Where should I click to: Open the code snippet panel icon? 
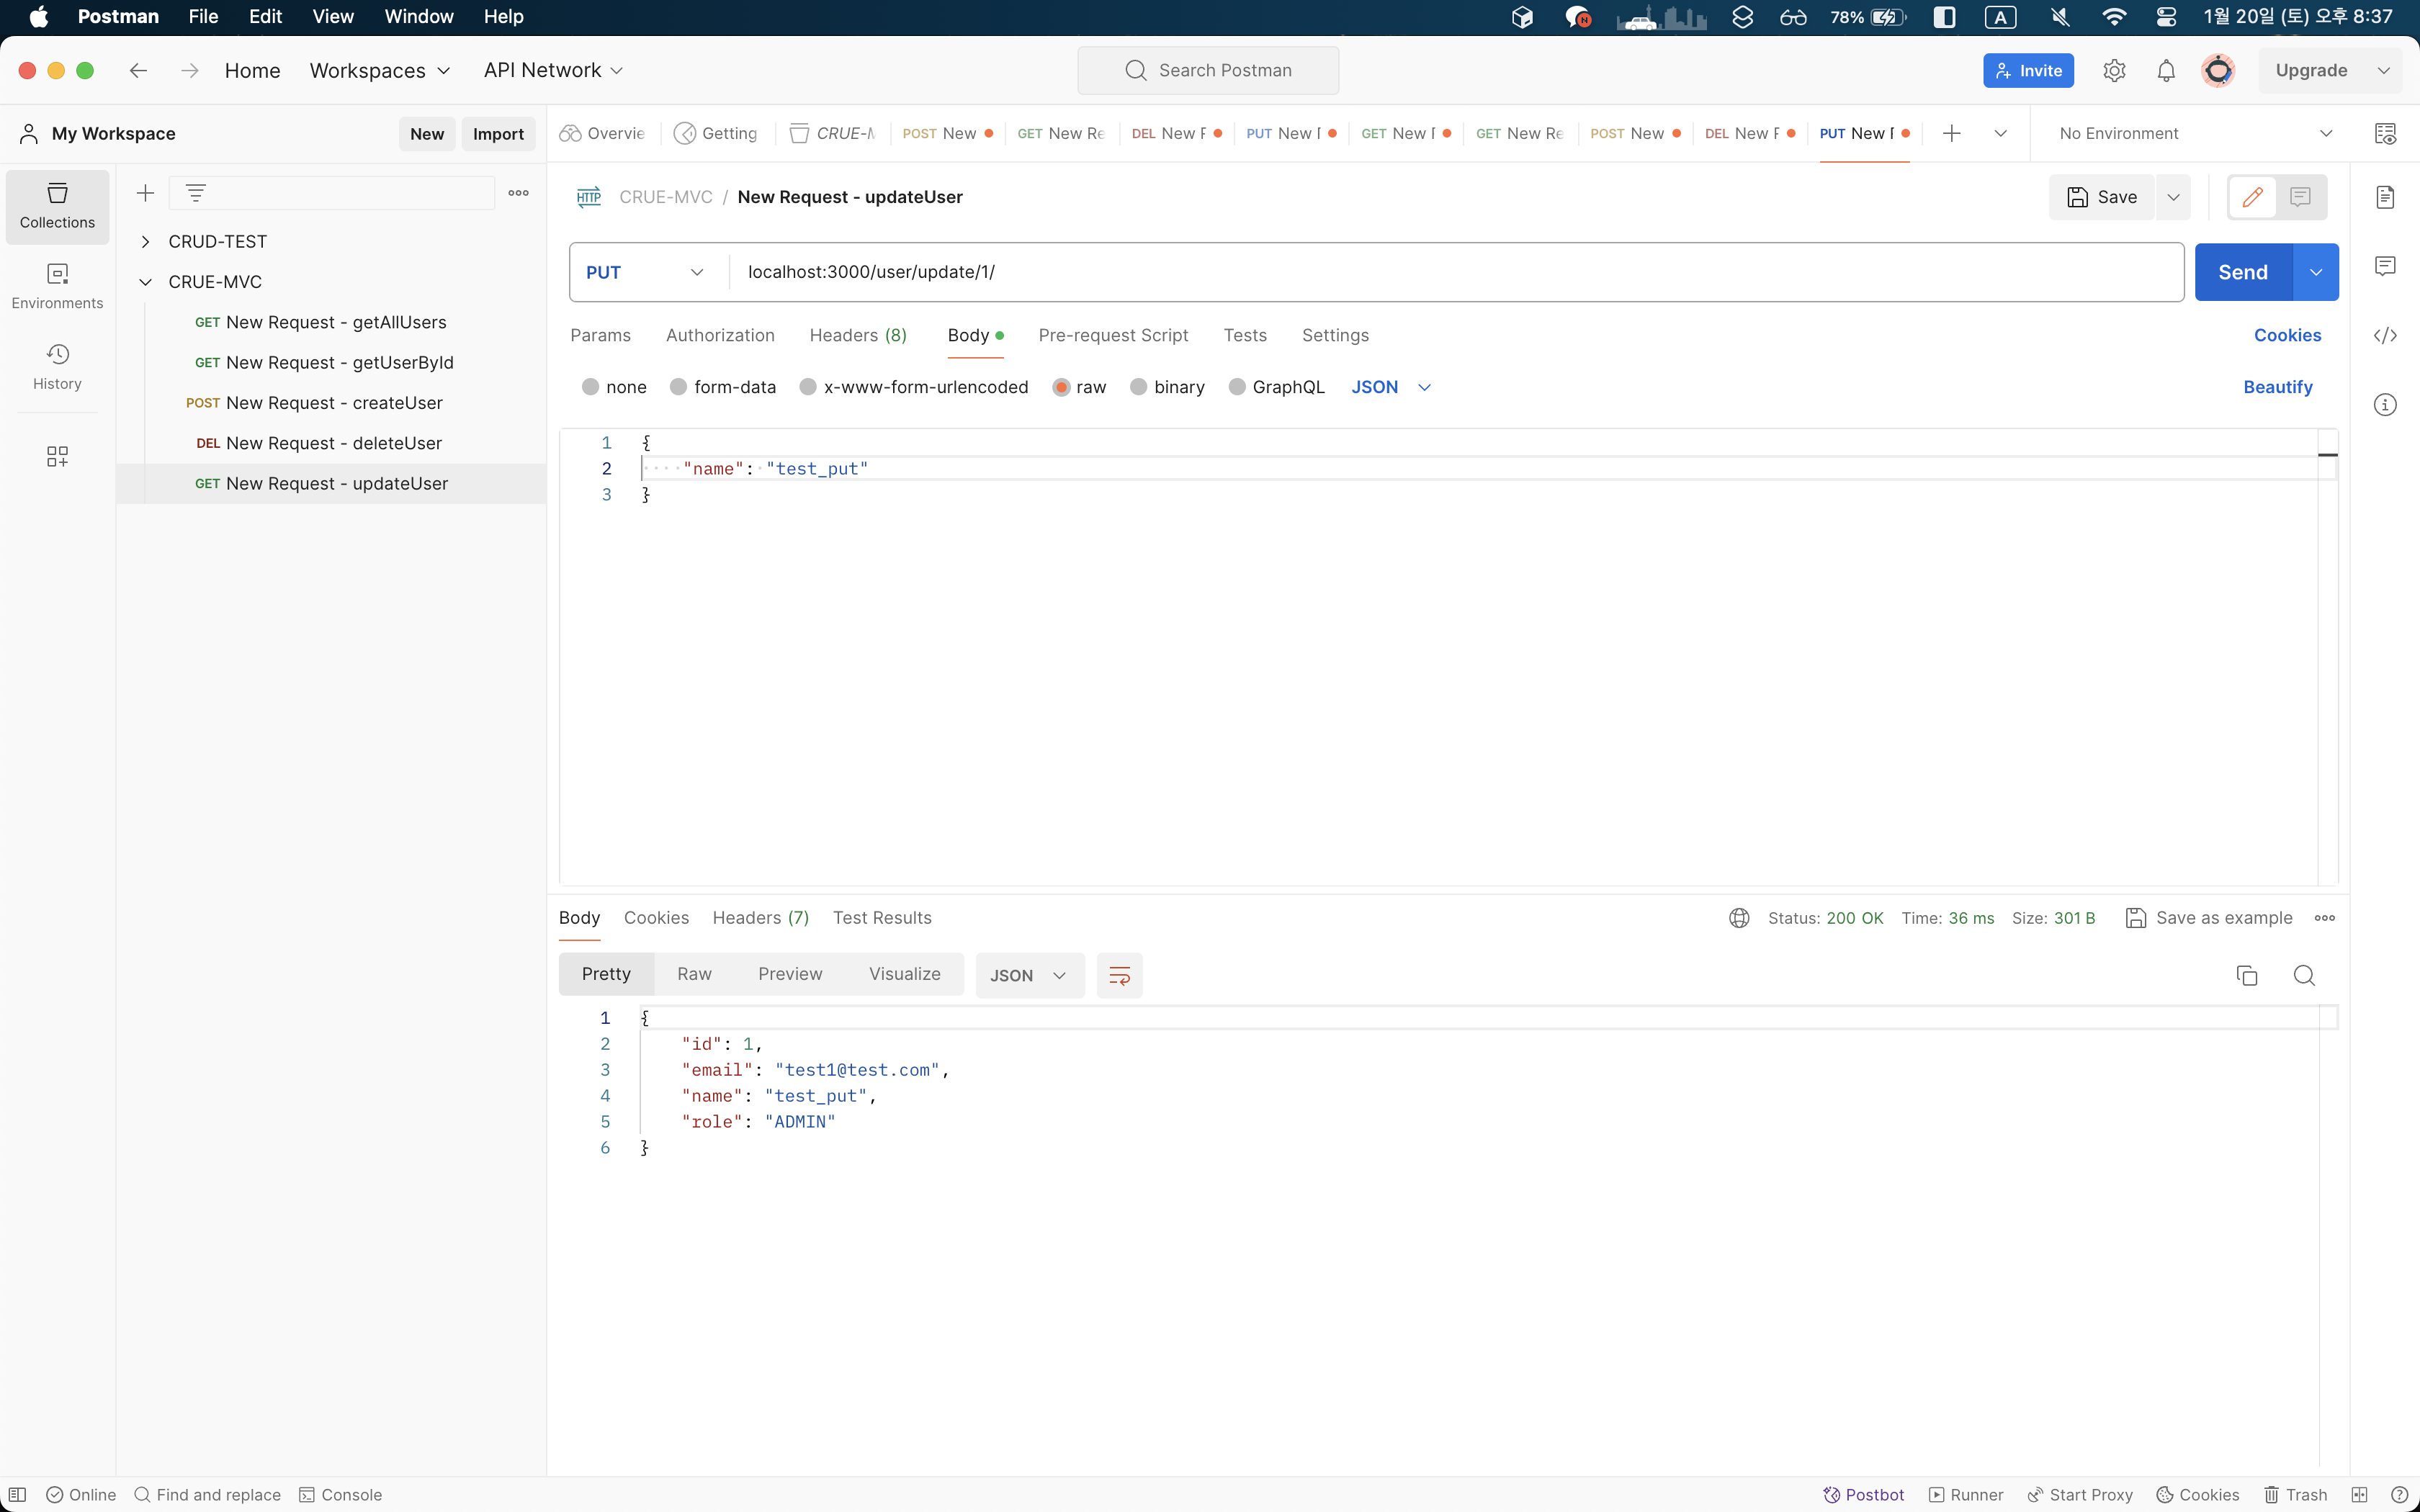coord(2385,336)
